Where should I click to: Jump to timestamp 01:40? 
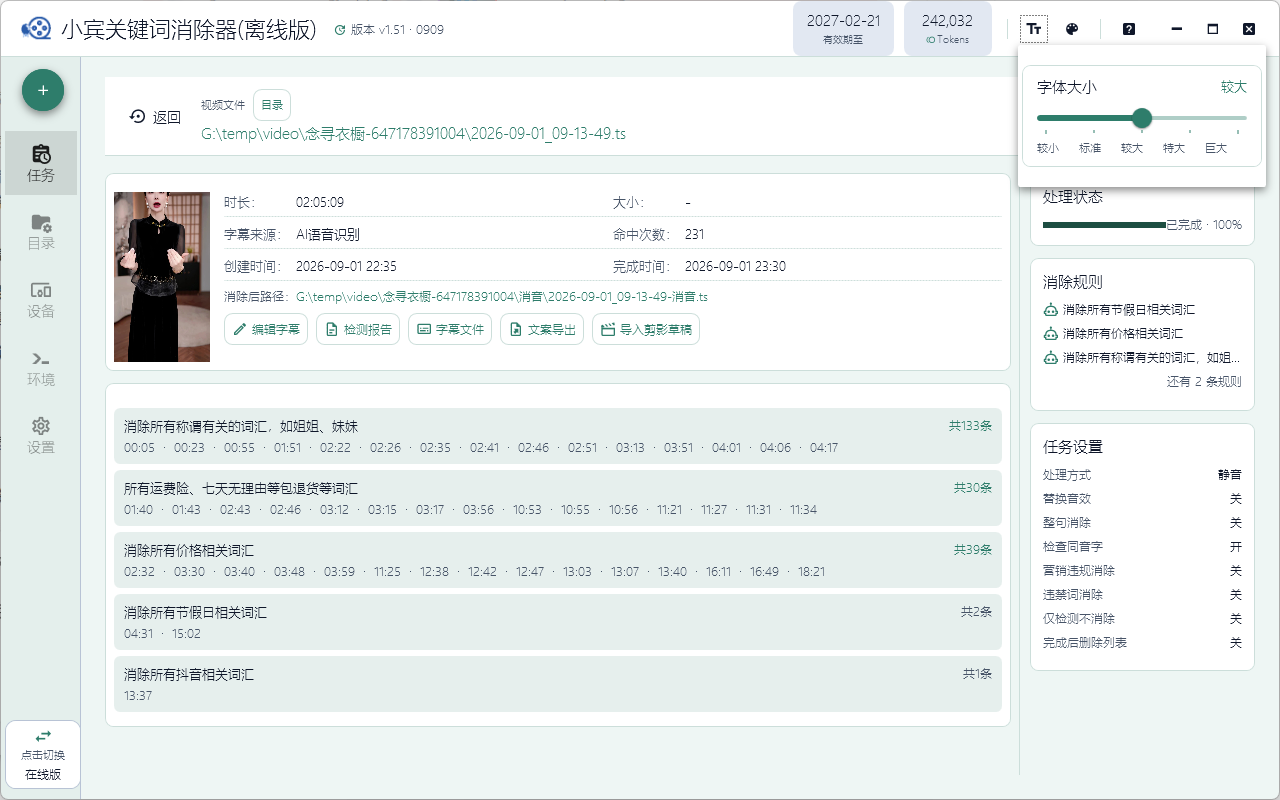tap(139, 510)
